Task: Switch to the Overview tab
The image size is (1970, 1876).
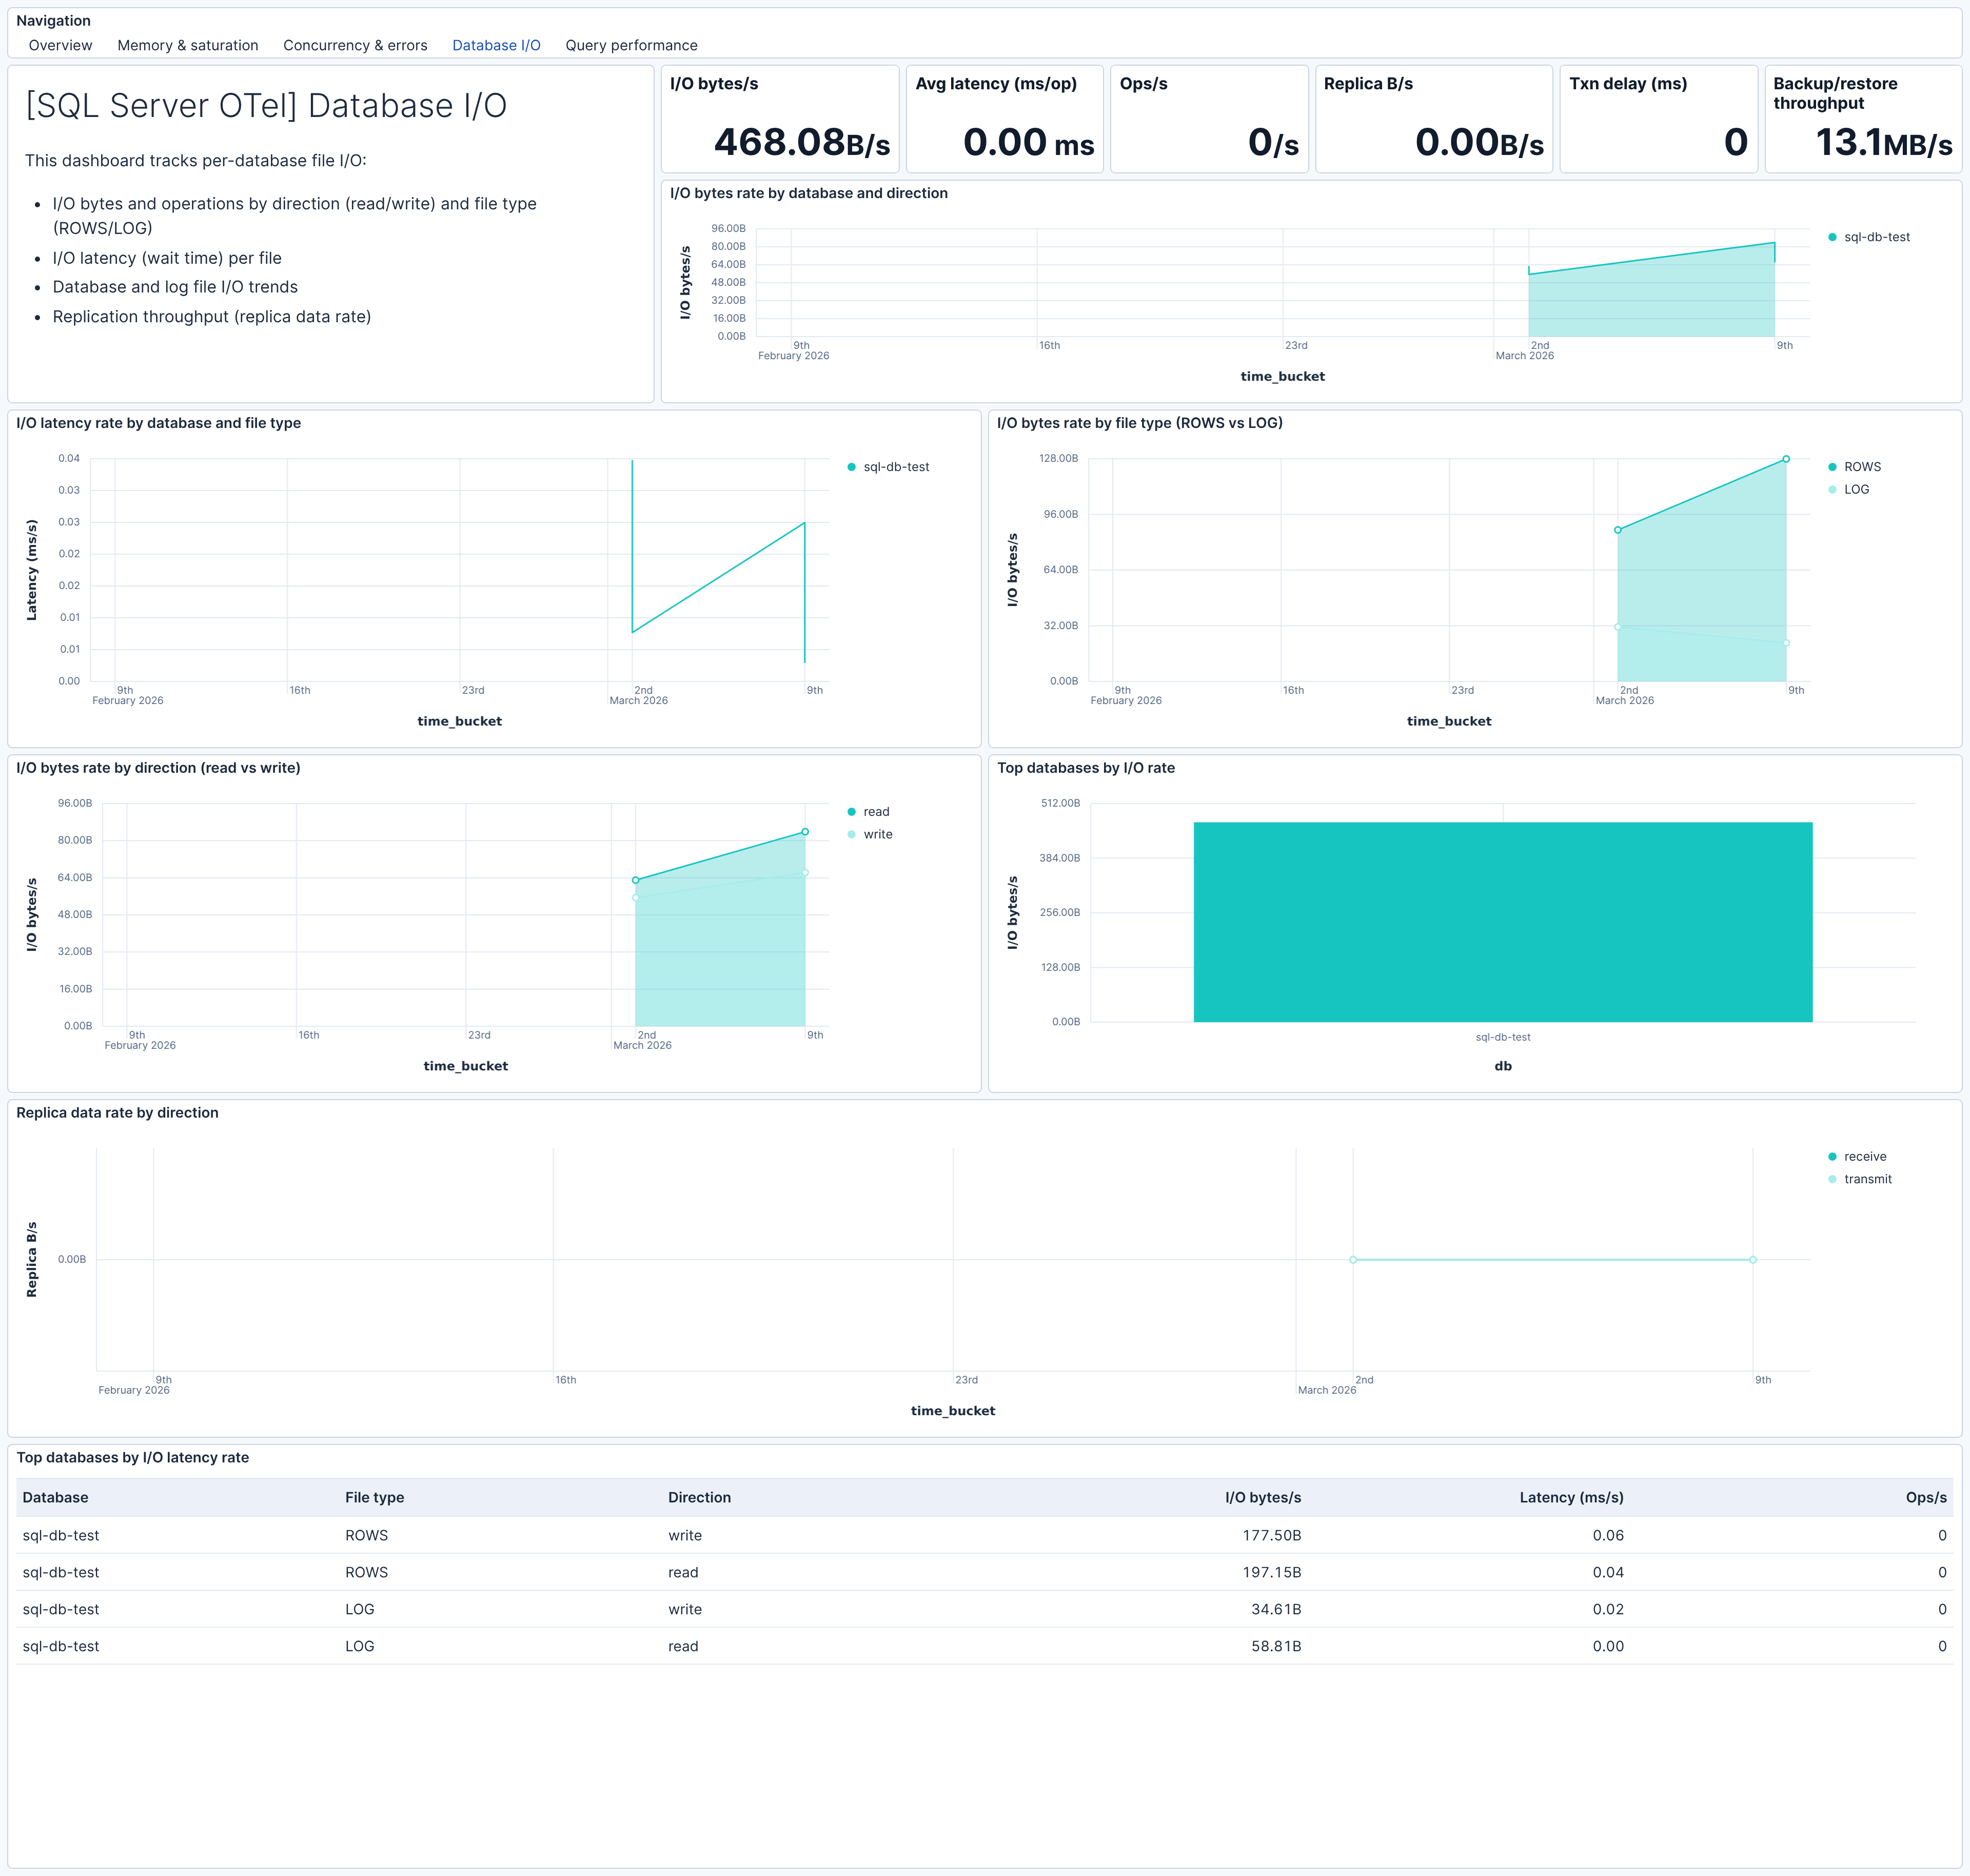Action: point(60,45)
